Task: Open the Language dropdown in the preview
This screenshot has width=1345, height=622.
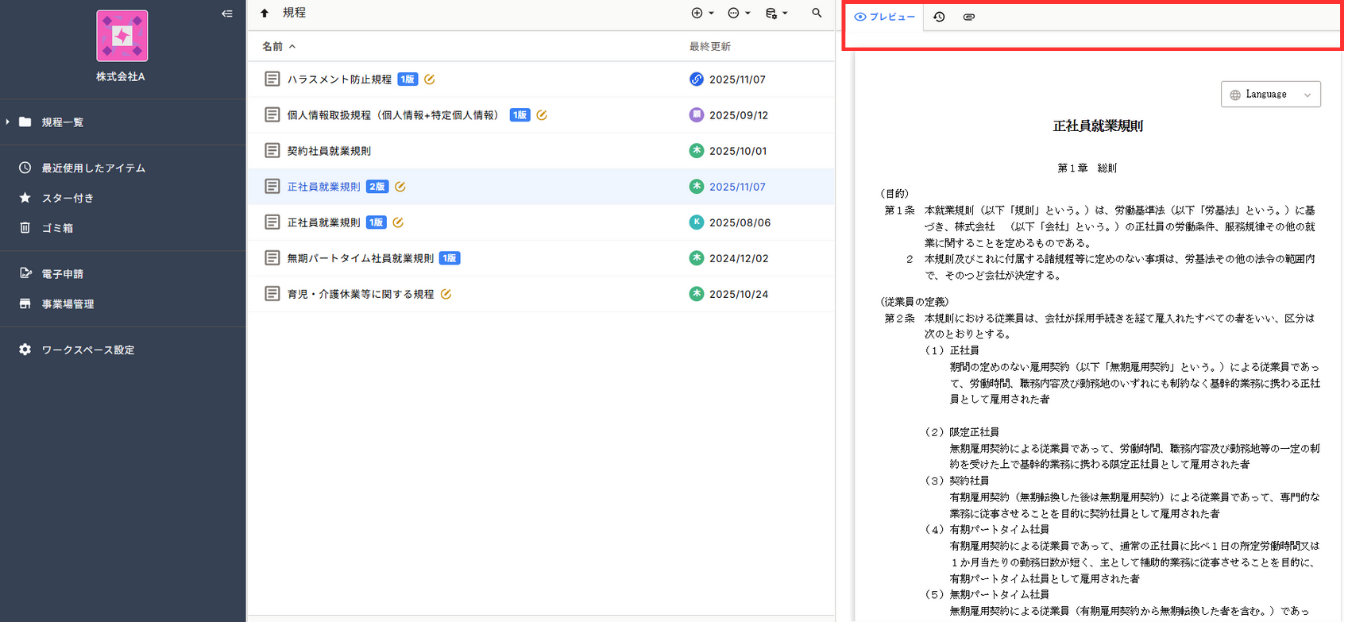Action: coord(1270,94)
